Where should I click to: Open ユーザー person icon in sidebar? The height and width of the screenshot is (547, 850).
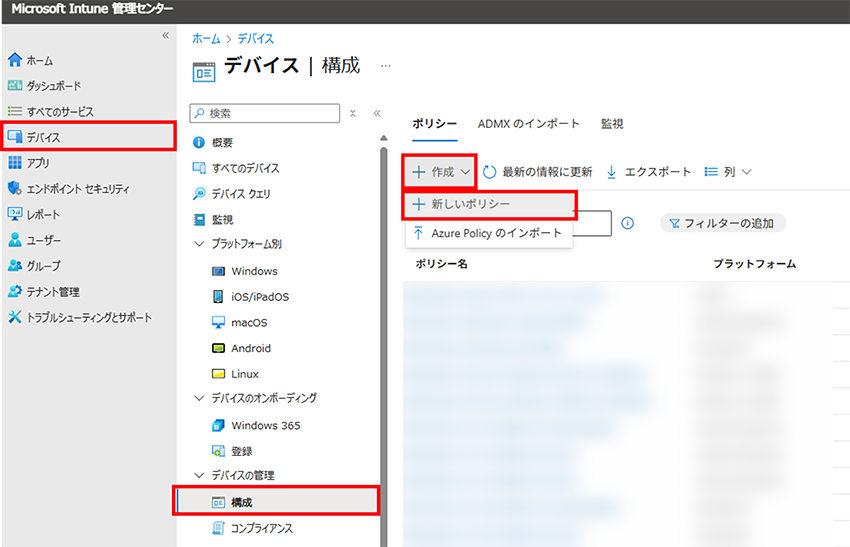coord(15,240)
